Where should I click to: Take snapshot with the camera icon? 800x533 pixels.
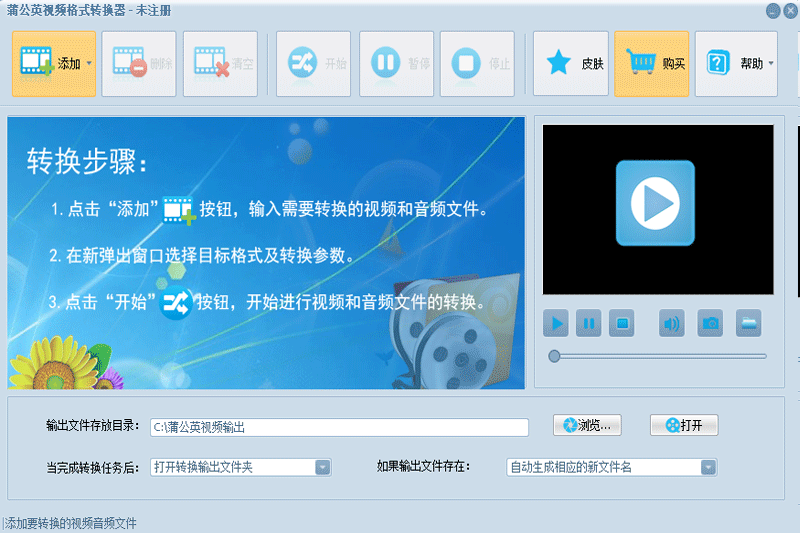click(x=710, y=323)
